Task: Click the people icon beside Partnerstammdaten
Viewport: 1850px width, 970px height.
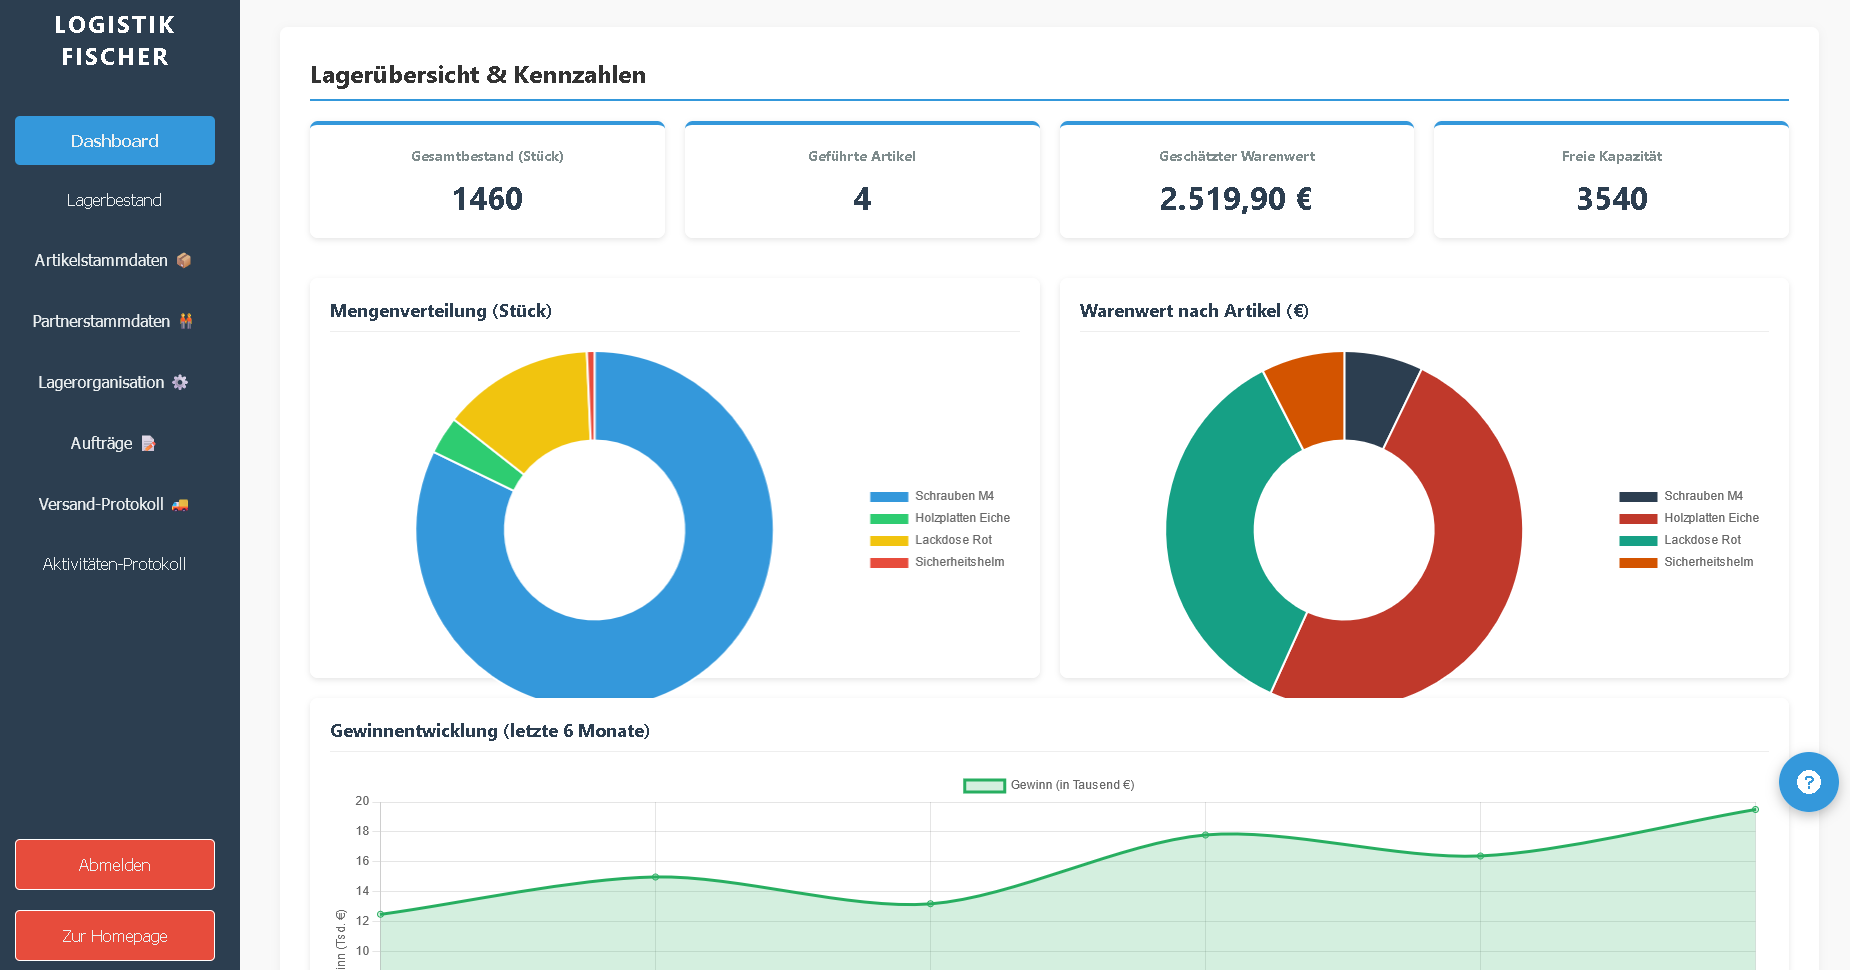Action: [x=186, y=321]
